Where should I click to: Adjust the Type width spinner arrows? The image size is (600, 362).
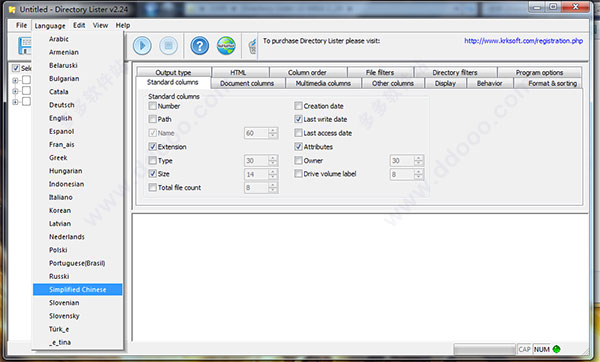[x=273, y=160]
